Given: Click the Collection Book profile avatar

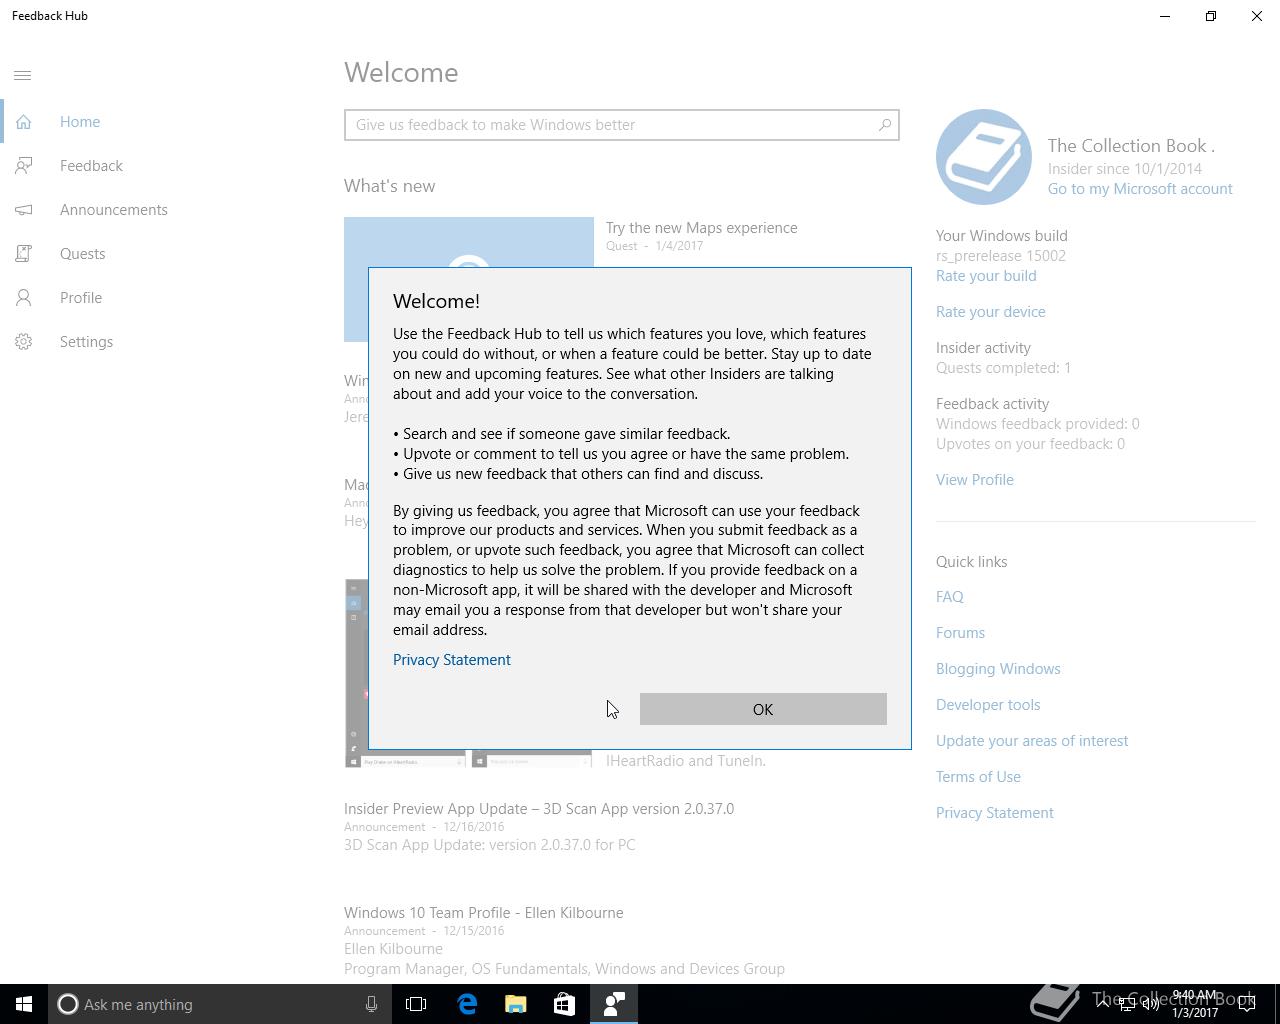Looking at the screenshot, I should click(984, 157).
